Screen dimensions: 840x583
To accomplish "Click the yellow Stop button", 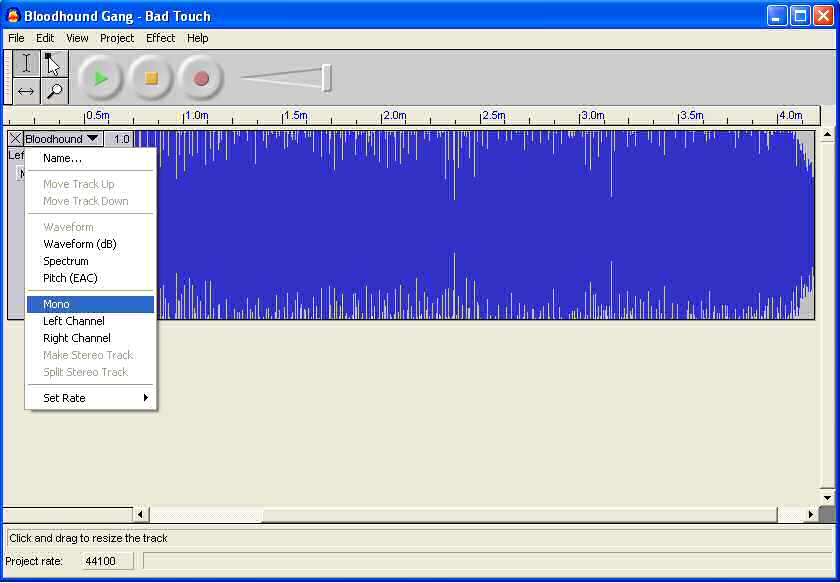I will pos(151,79).
